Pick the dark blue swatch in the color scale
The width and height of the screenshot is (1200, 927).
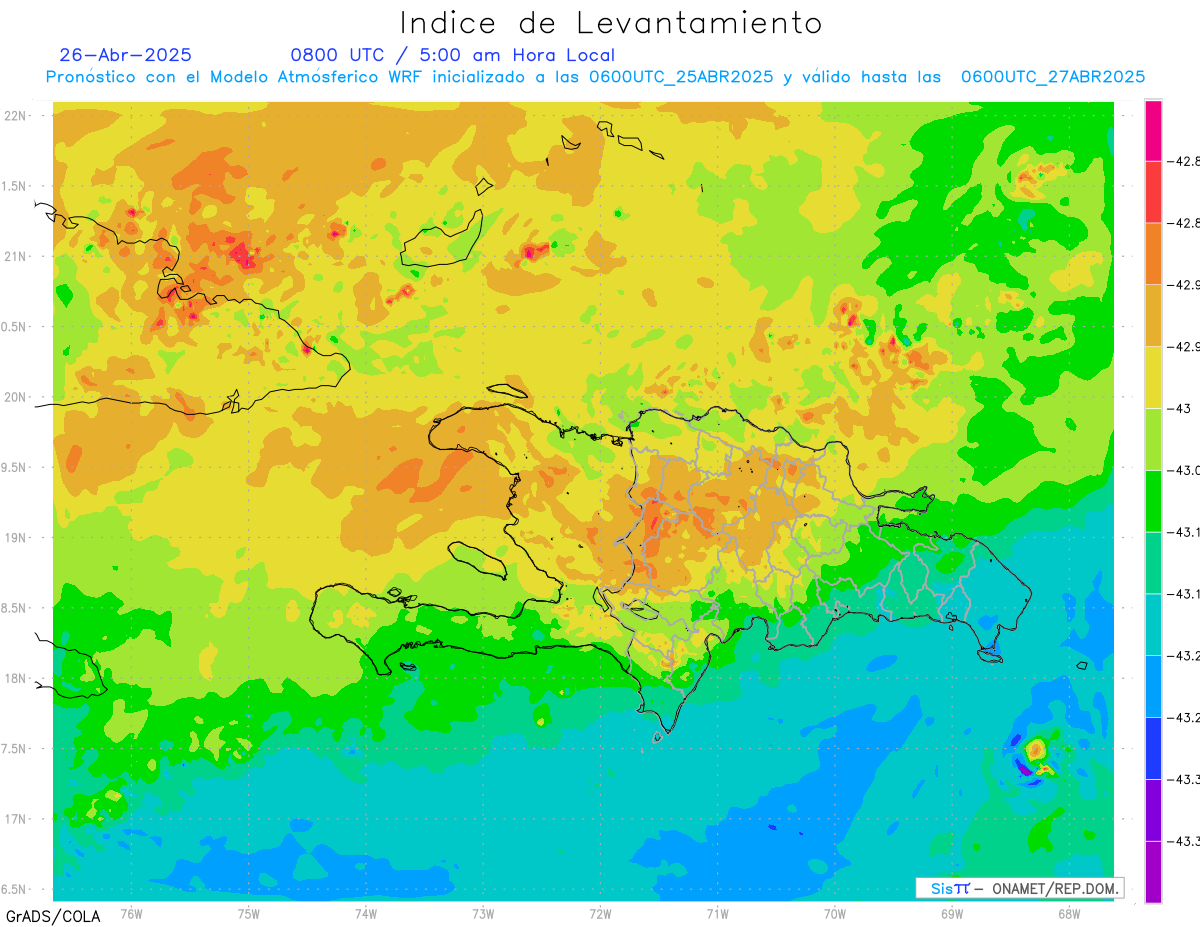pos(1153,748)
